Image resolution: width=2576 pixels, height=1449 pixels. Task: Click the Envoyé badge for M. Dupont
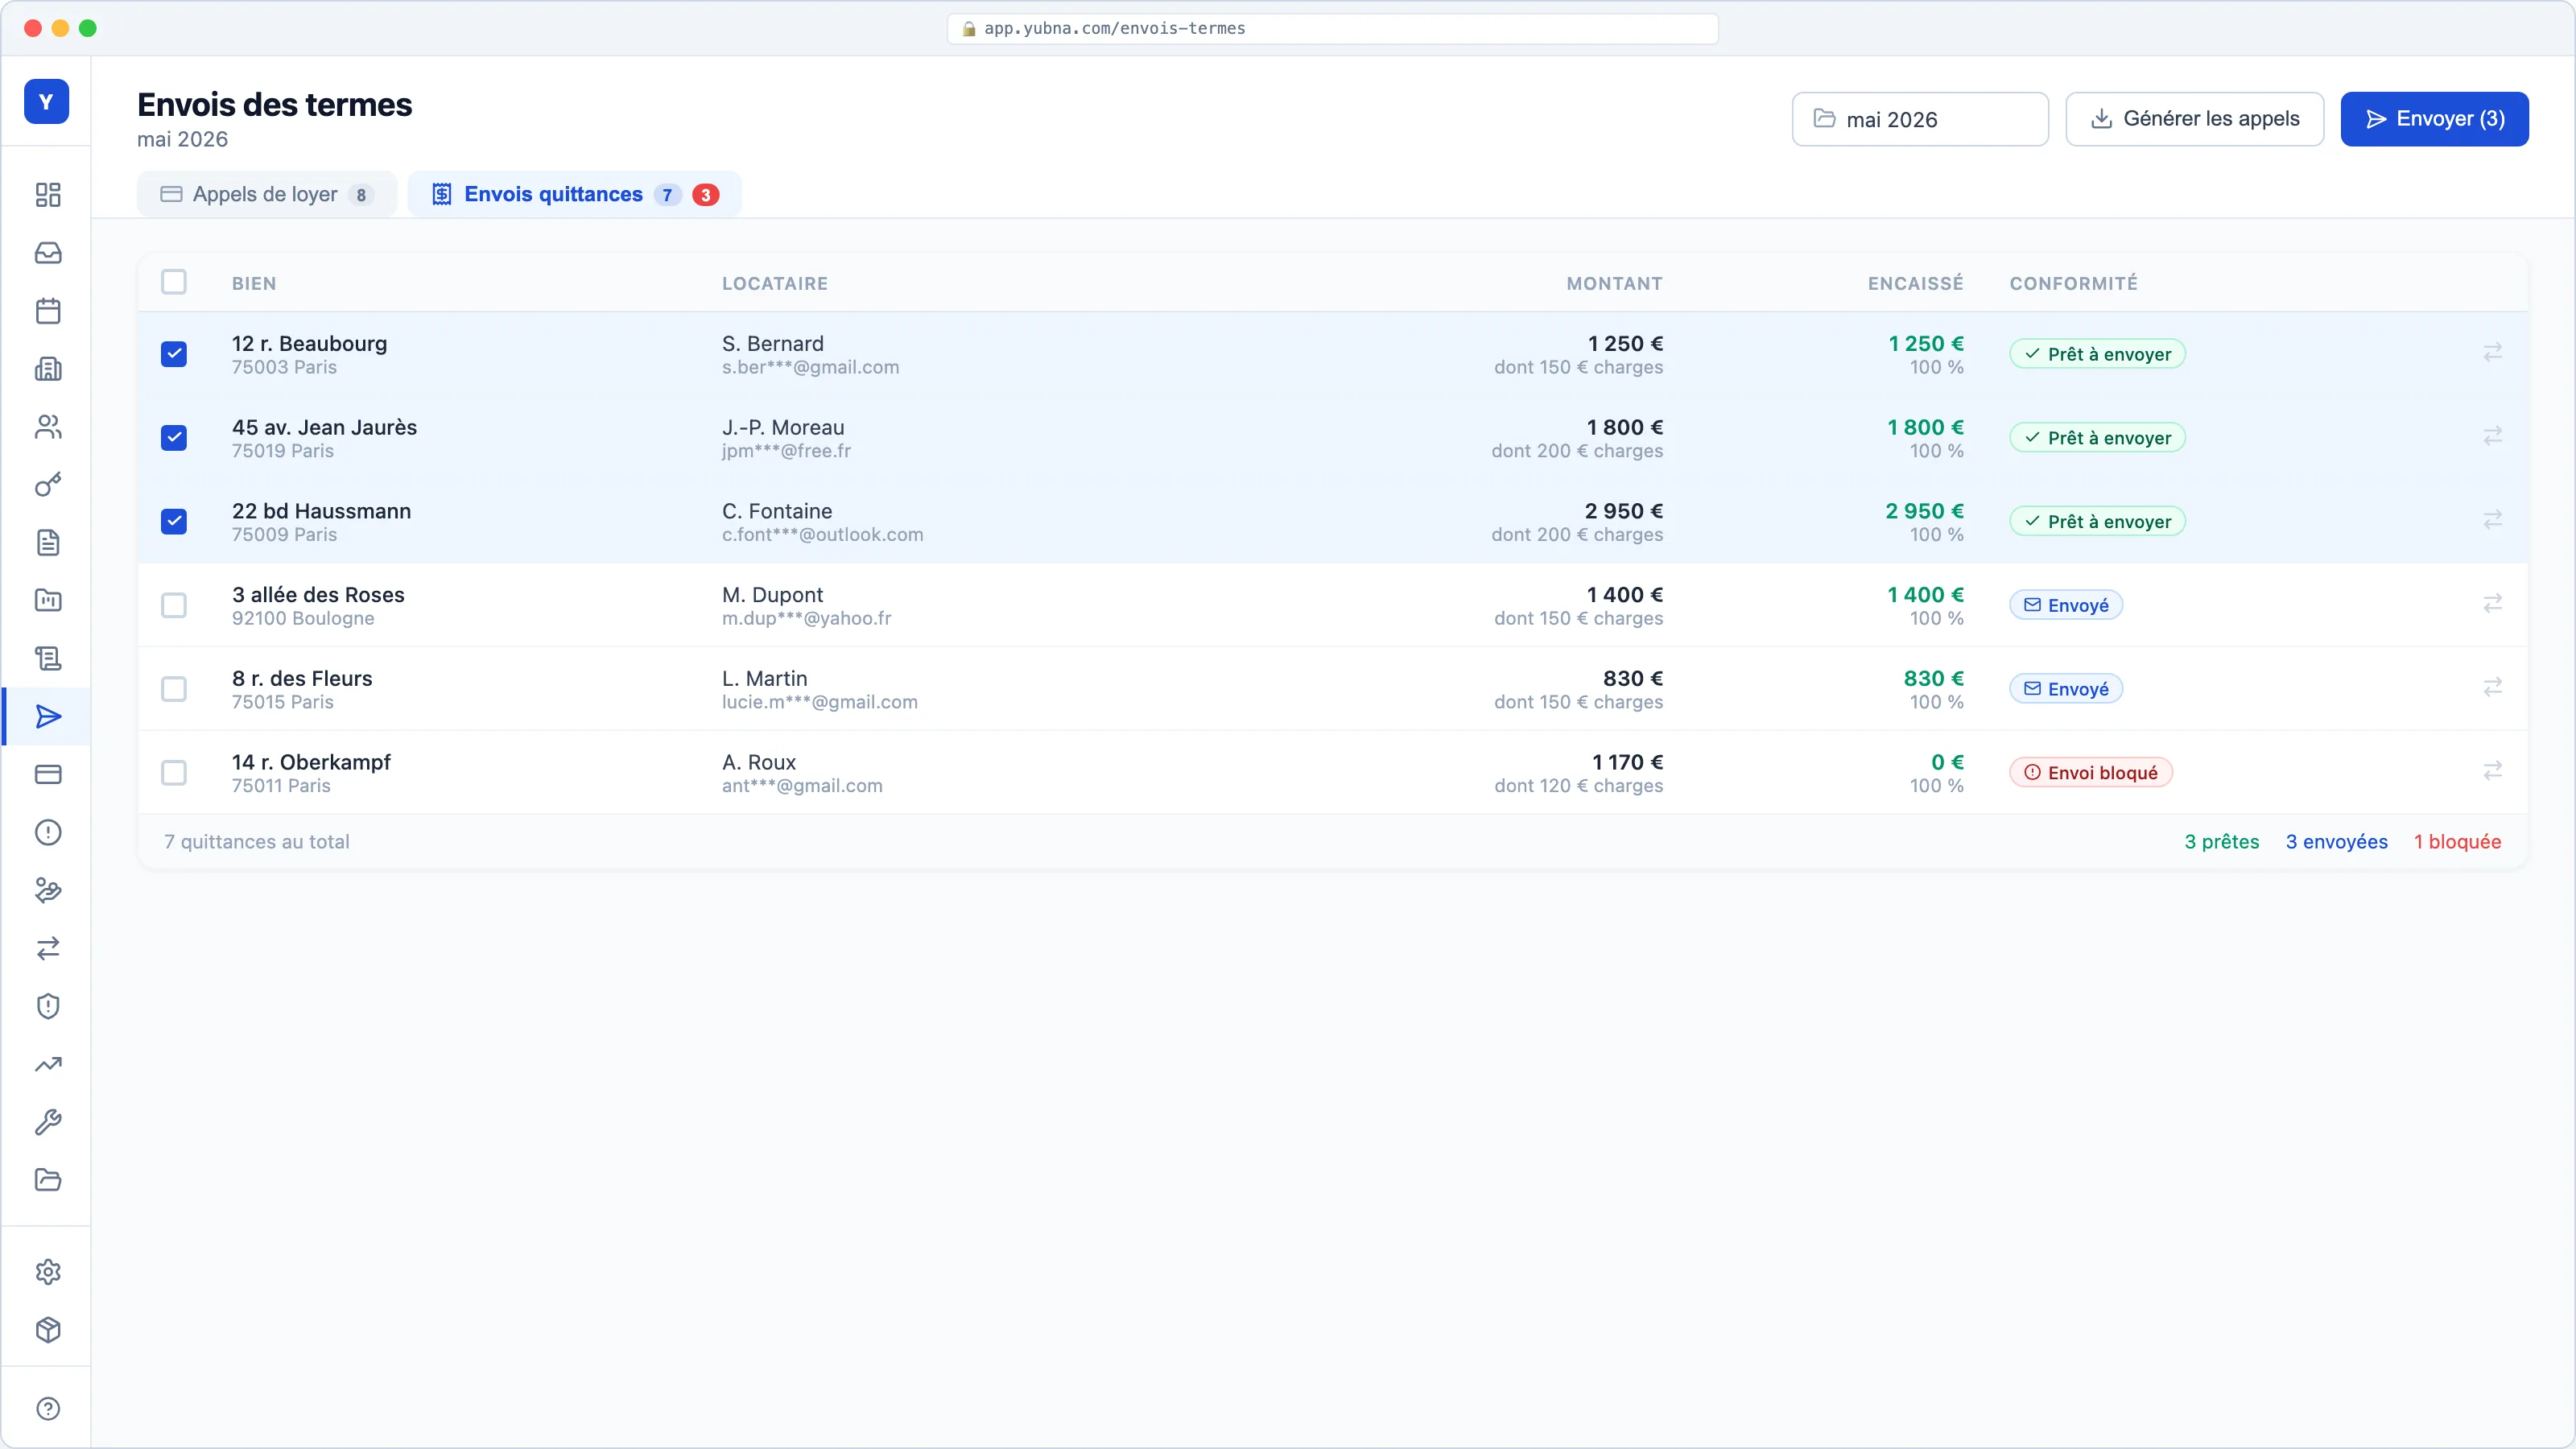(2066, 605)
